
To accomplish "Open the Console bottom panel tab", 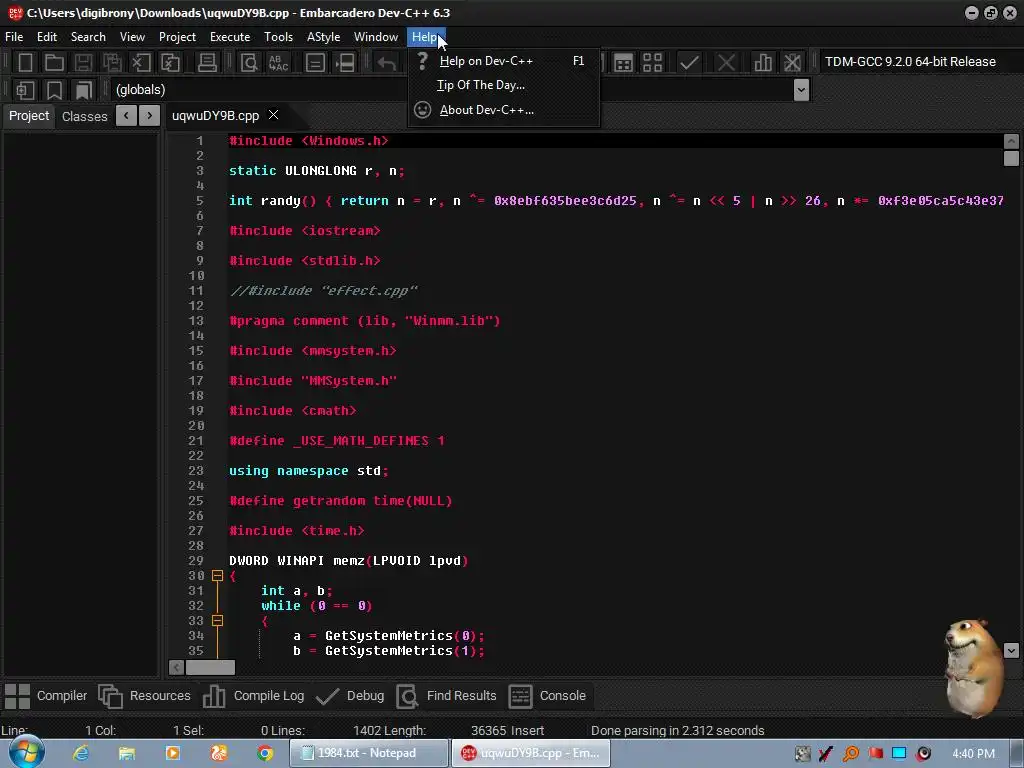I will tap(547, 696).
